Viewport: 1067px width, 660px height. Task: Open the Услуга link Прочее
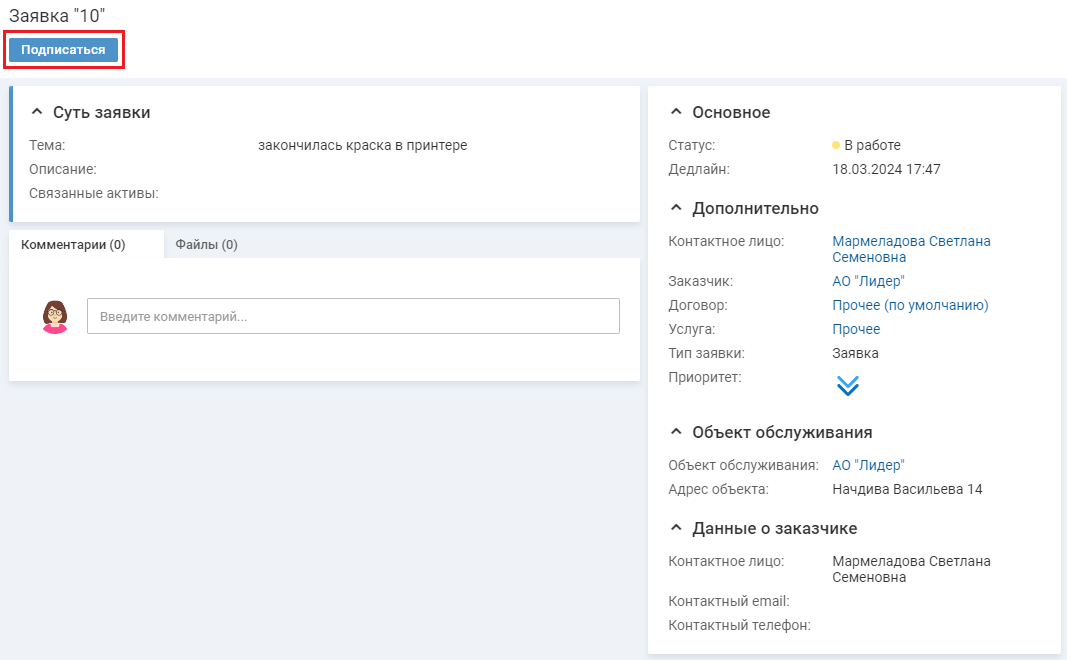coord(856,329)
